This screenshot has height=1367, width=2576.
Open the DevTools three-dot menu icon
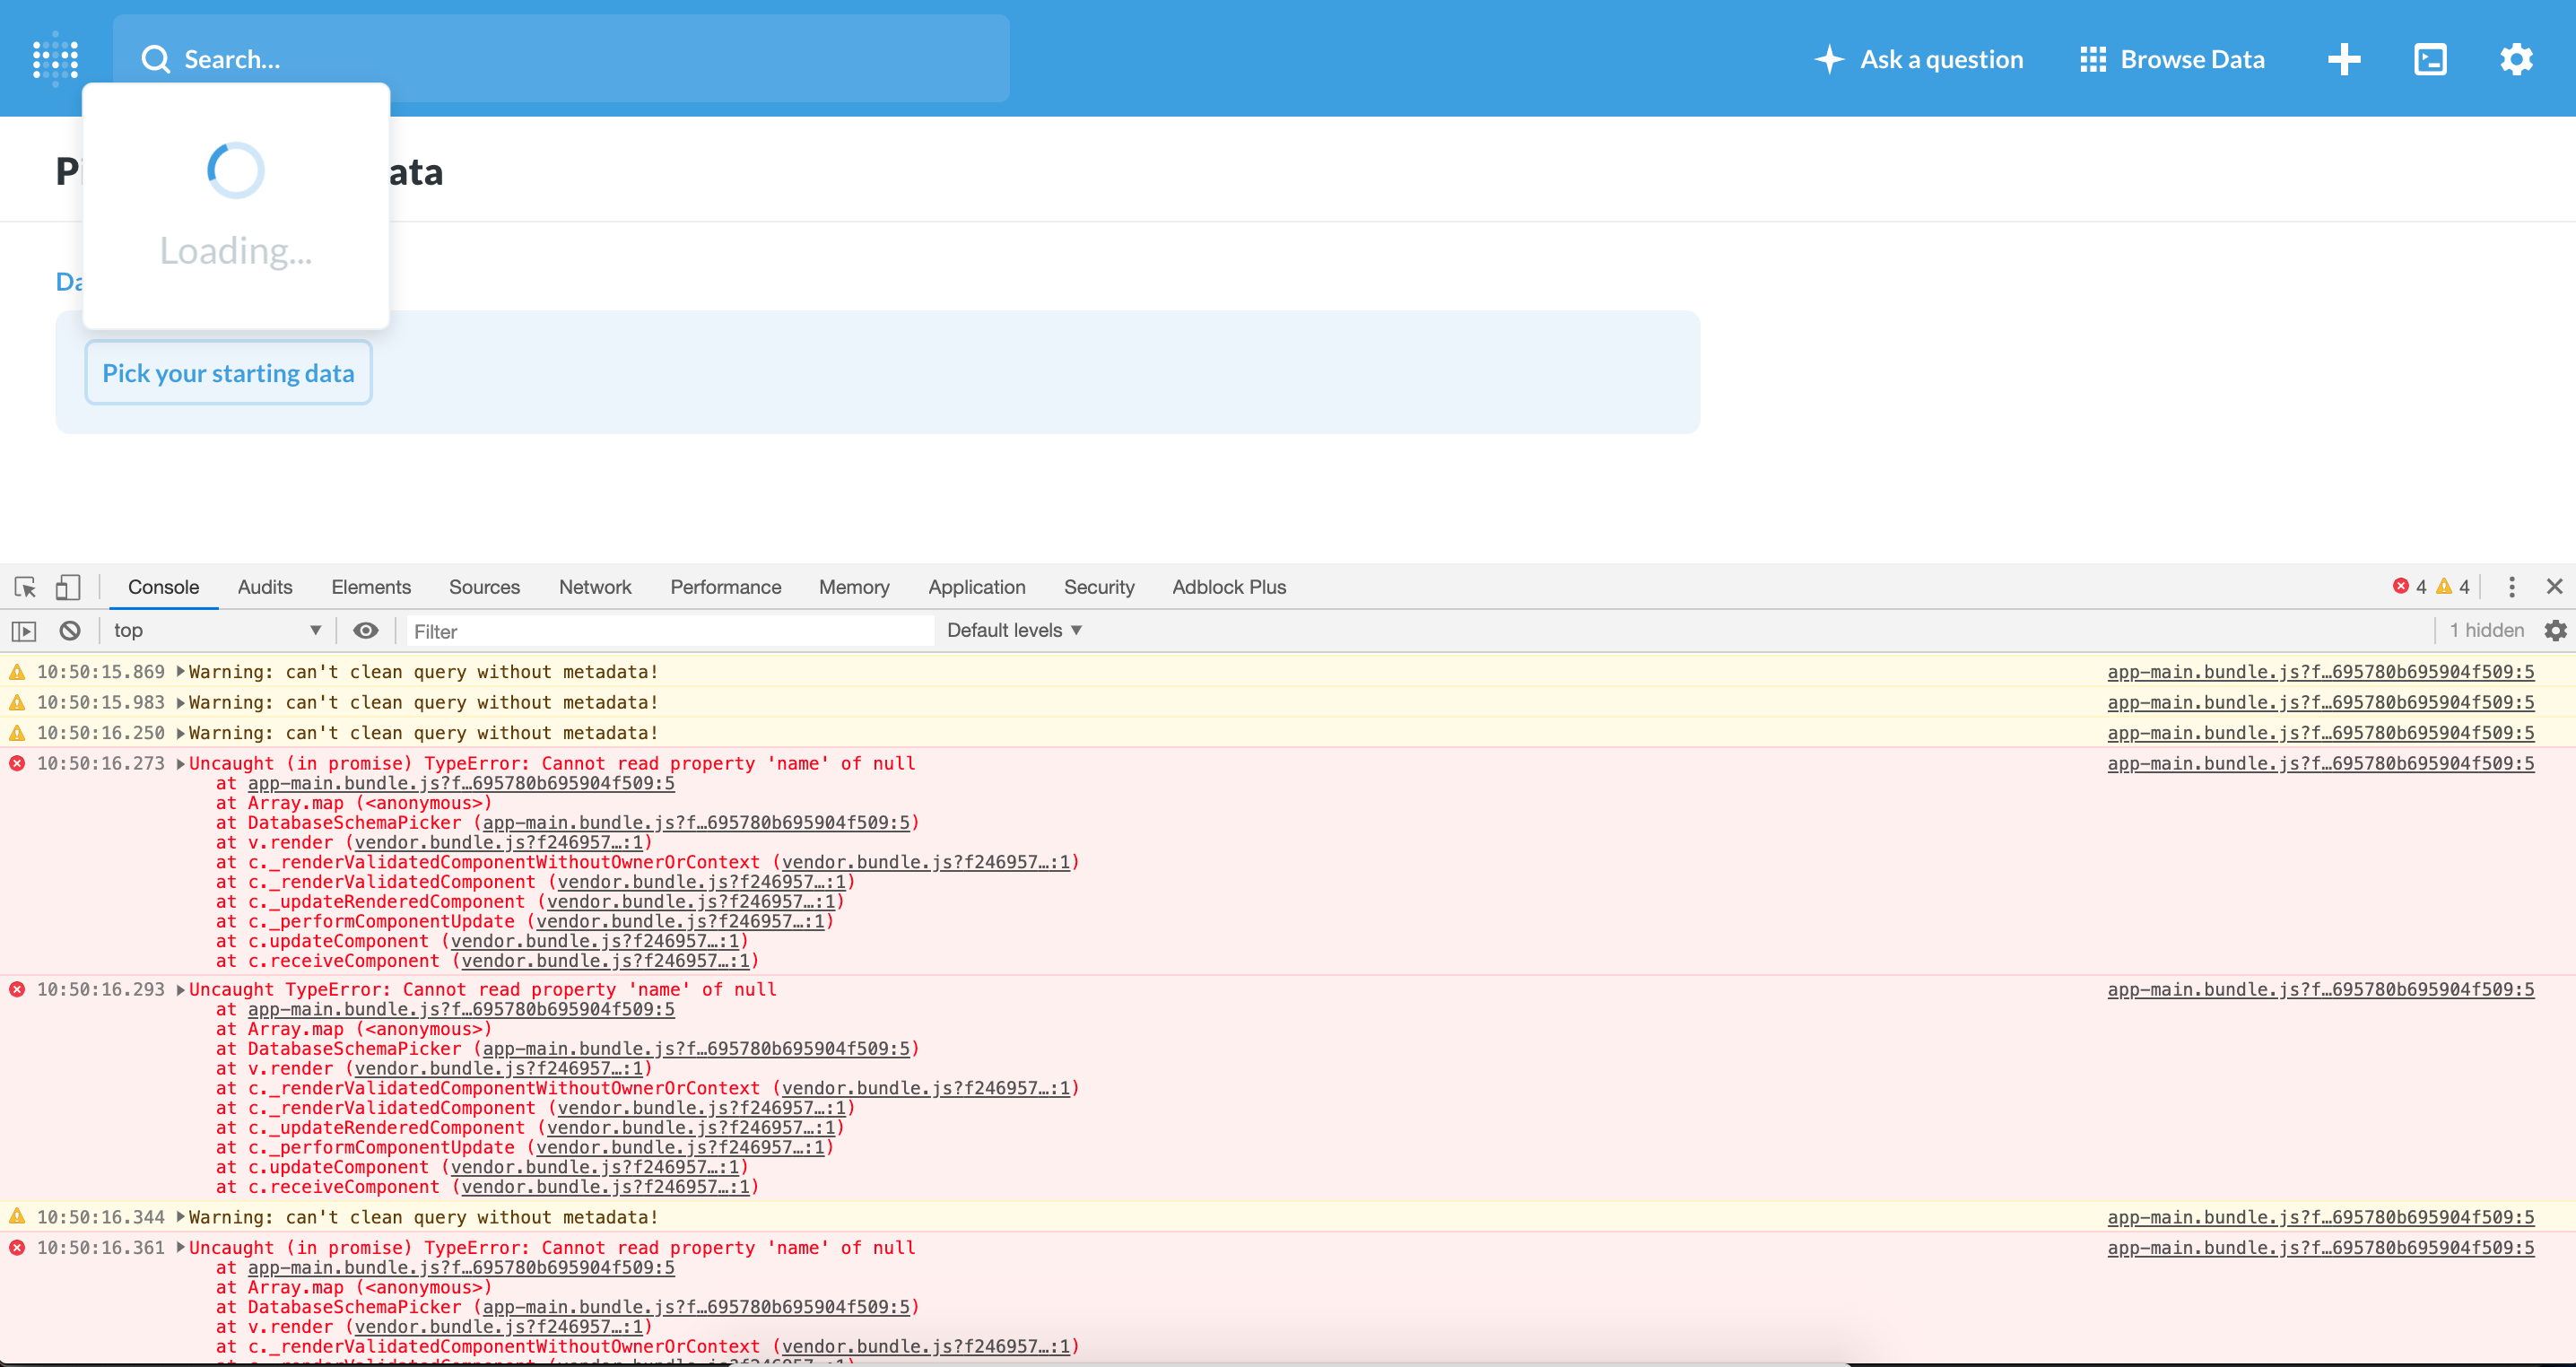coord(2511,587)
